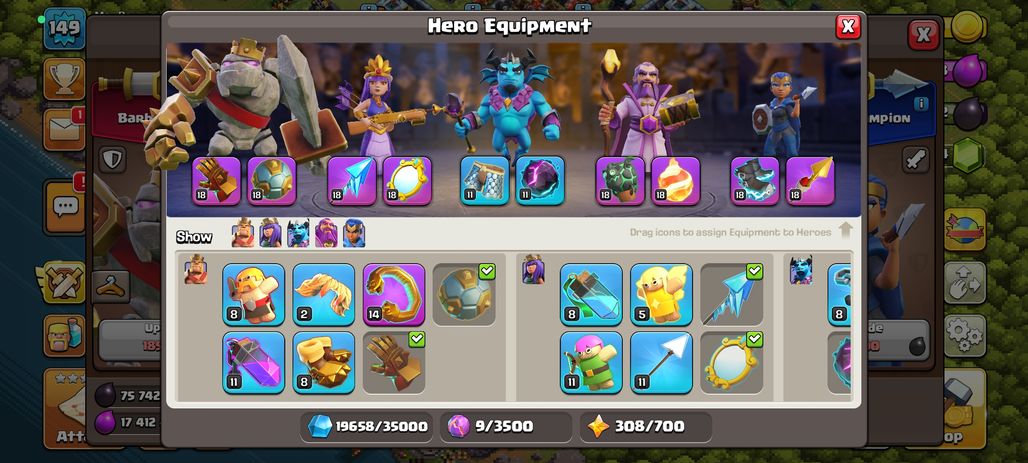Viewport: 1028px width, 463px height.
Task: Toggle the Minion Prince filter icon
Action: [x=298, y=233]
